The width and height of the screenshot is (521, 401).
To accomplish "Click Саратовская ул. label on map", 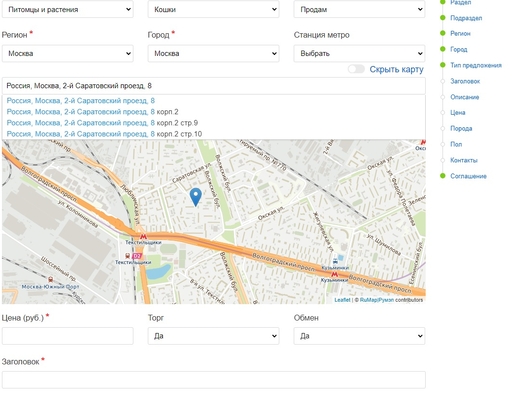I will point(191,173).
